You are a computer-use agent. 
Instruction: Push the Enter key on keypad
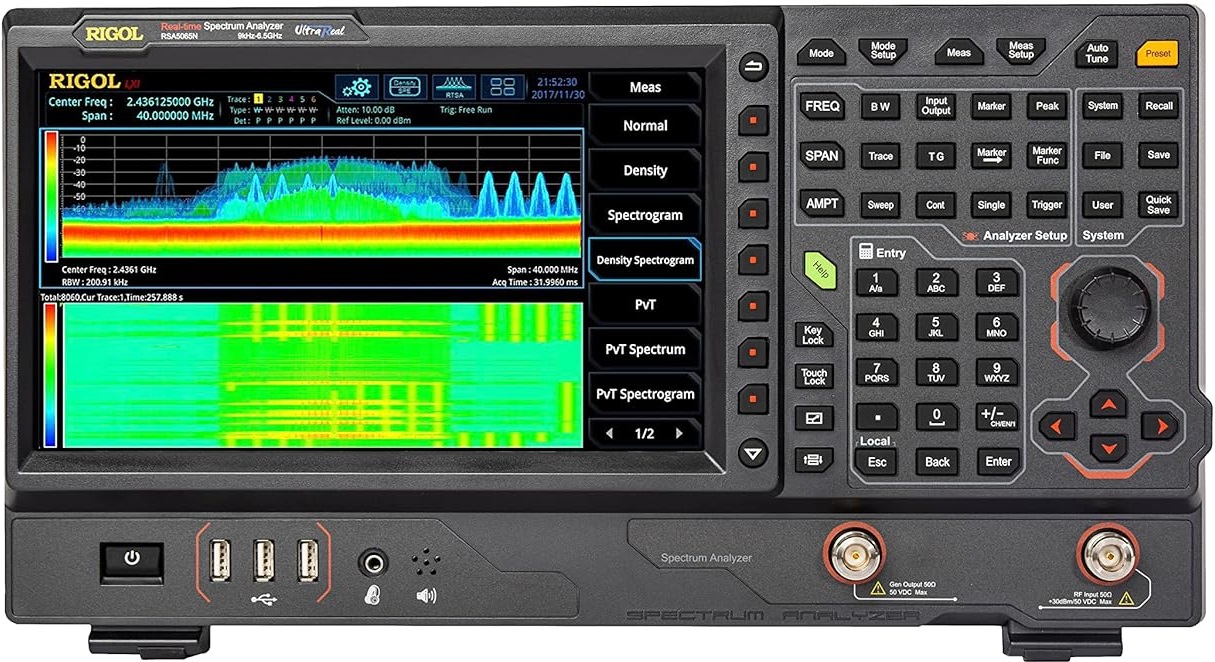pos(998,461)
